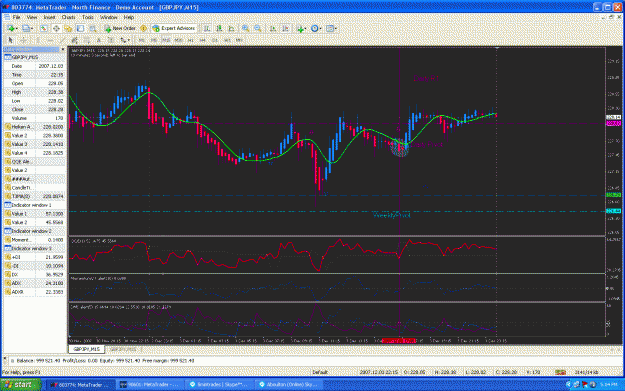The width and height of the screenshot is (625, 391).
Task: Switch timeframe to H4
Action: (202, 40)
